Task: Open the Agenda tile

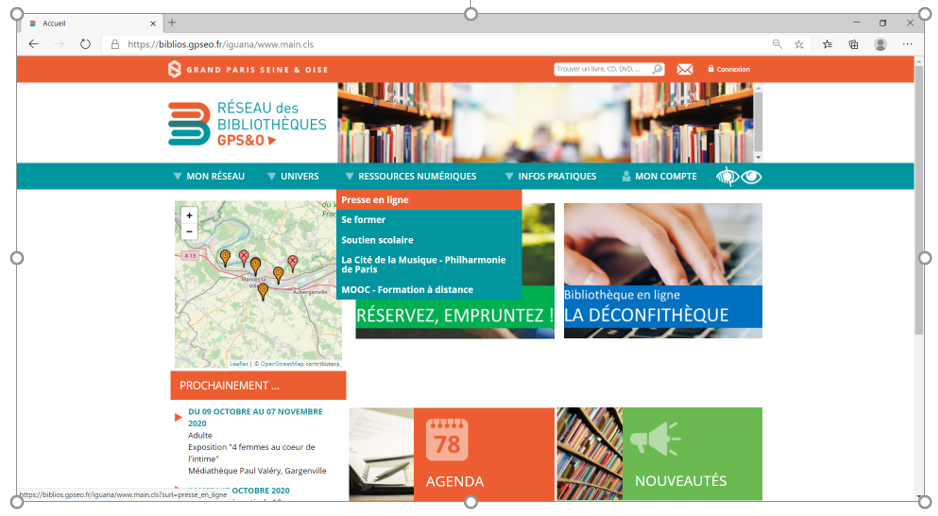Action: coord(483,453)
